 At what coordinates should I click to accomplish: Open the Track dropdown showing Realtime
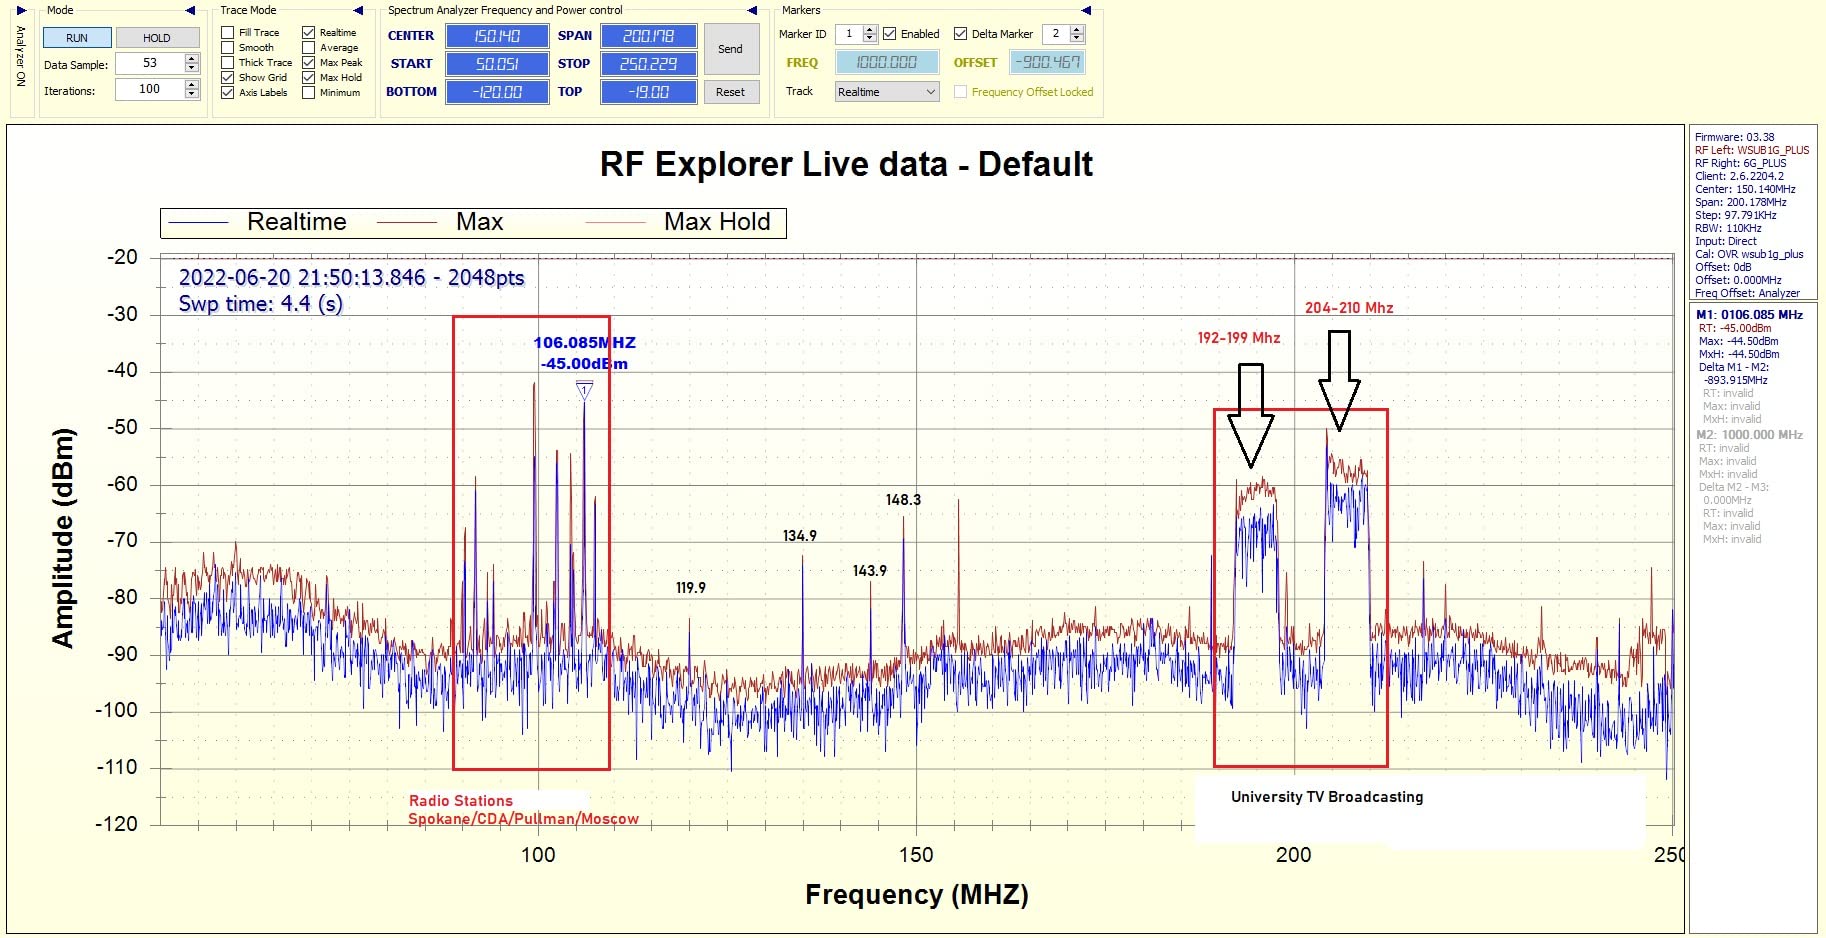[886, 92]
